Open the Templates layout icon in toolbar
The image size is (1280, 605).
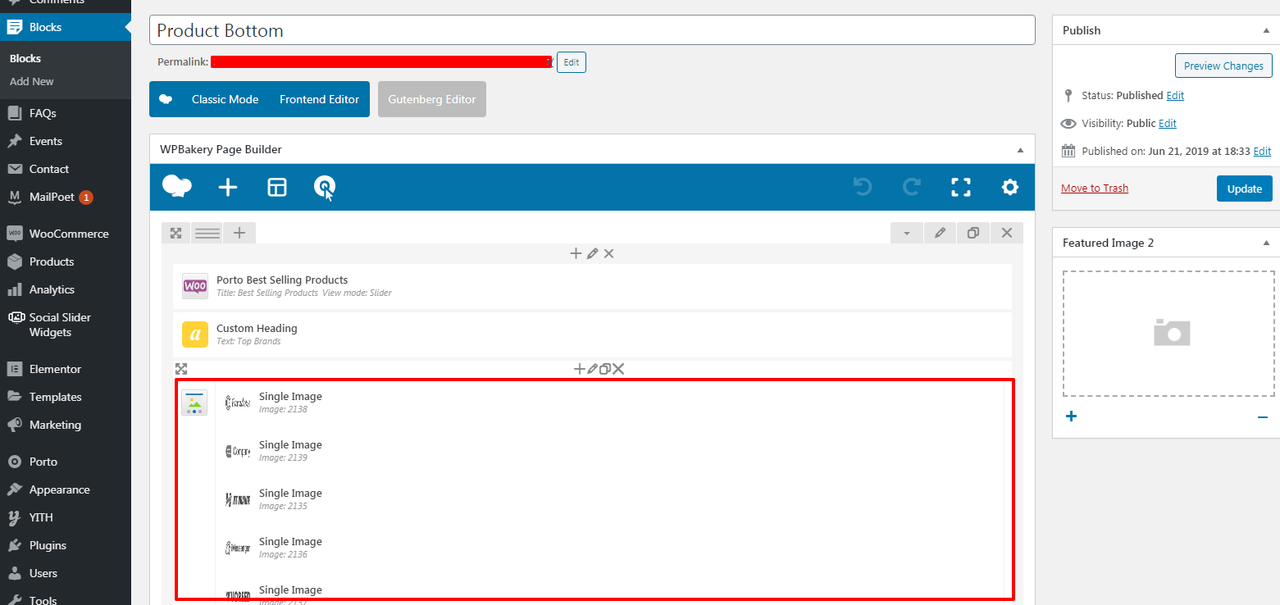click(277, 187)
